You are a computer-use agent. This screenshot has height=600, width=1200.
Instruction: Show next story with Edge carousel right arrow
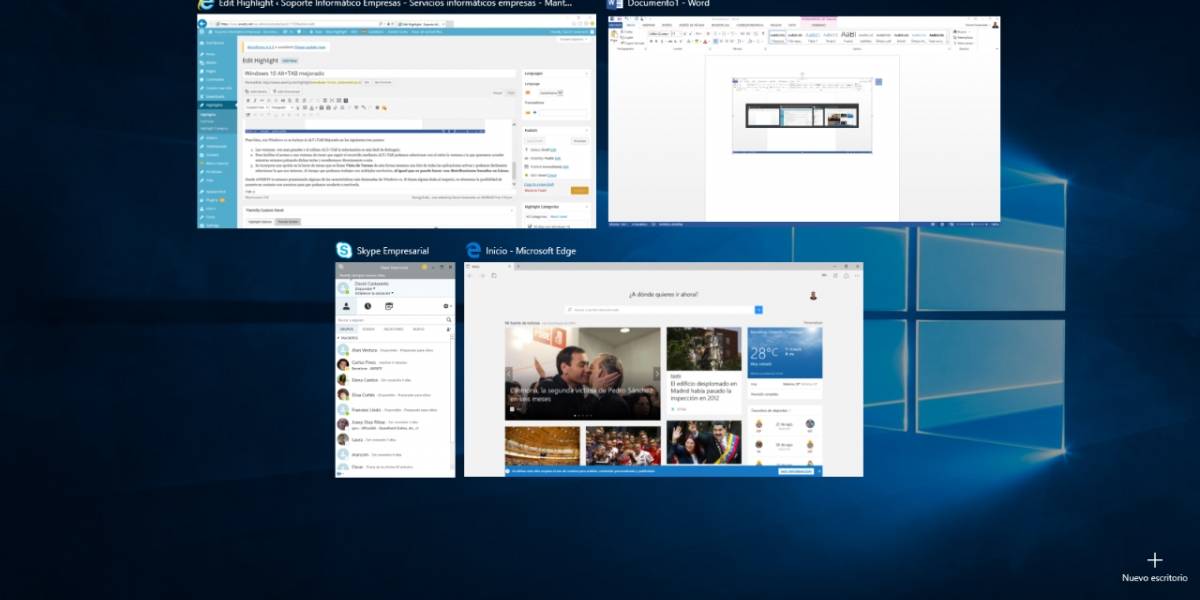655,374
